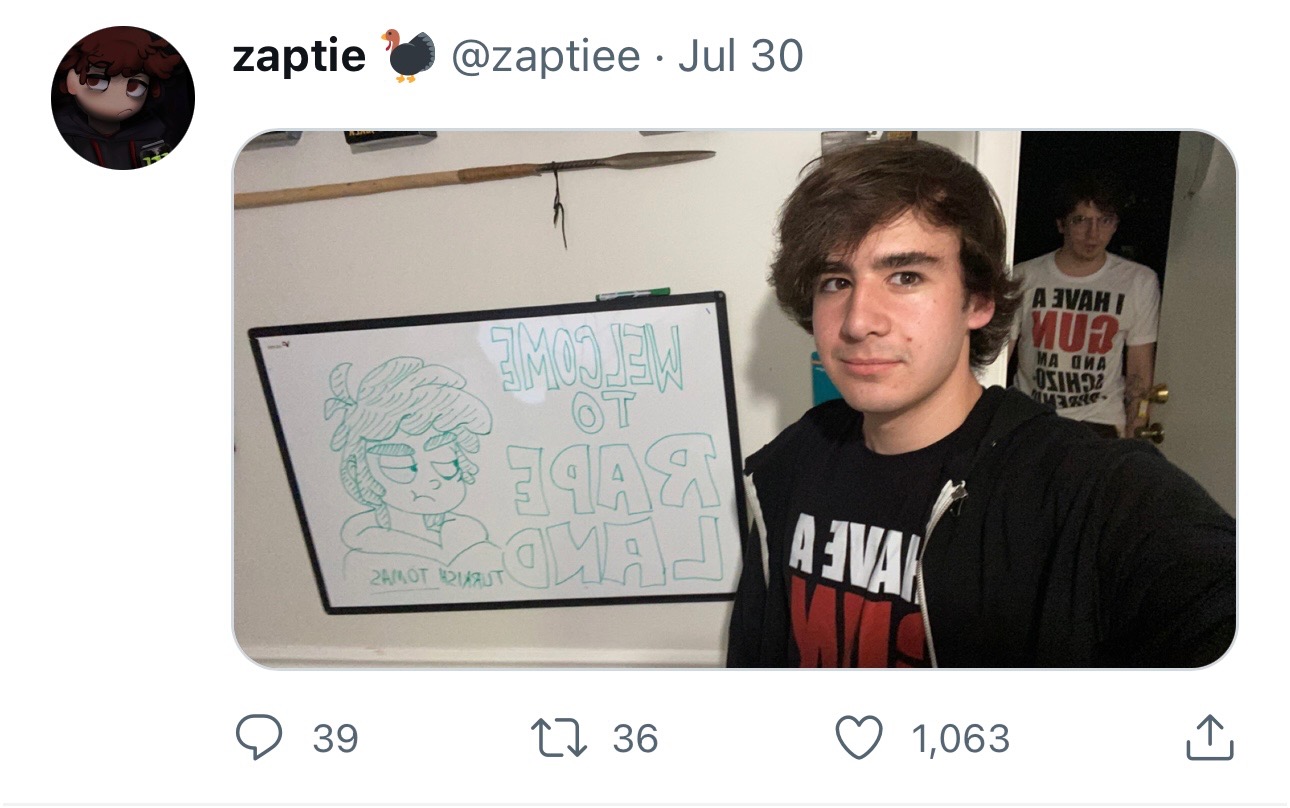Viewport: 1290px width, 808px height.
Task: Click the 1,063 likes count
Action: (x=960, y=739)
